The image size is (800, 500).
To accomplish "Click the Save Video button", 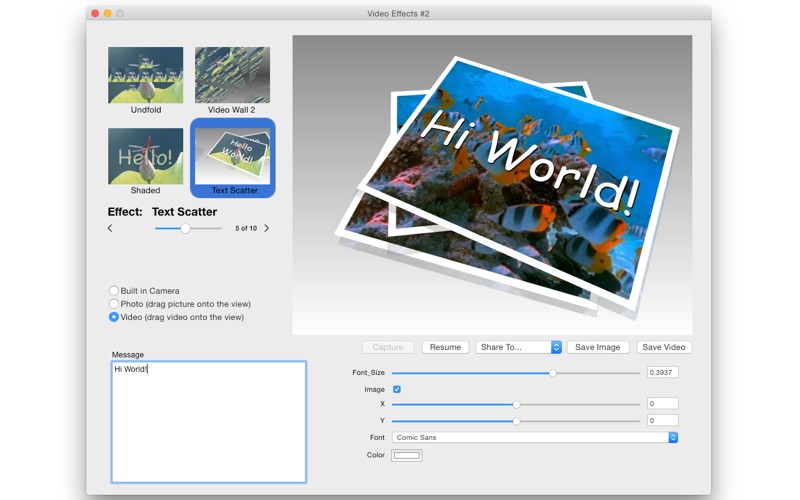I will click(664, 347).
